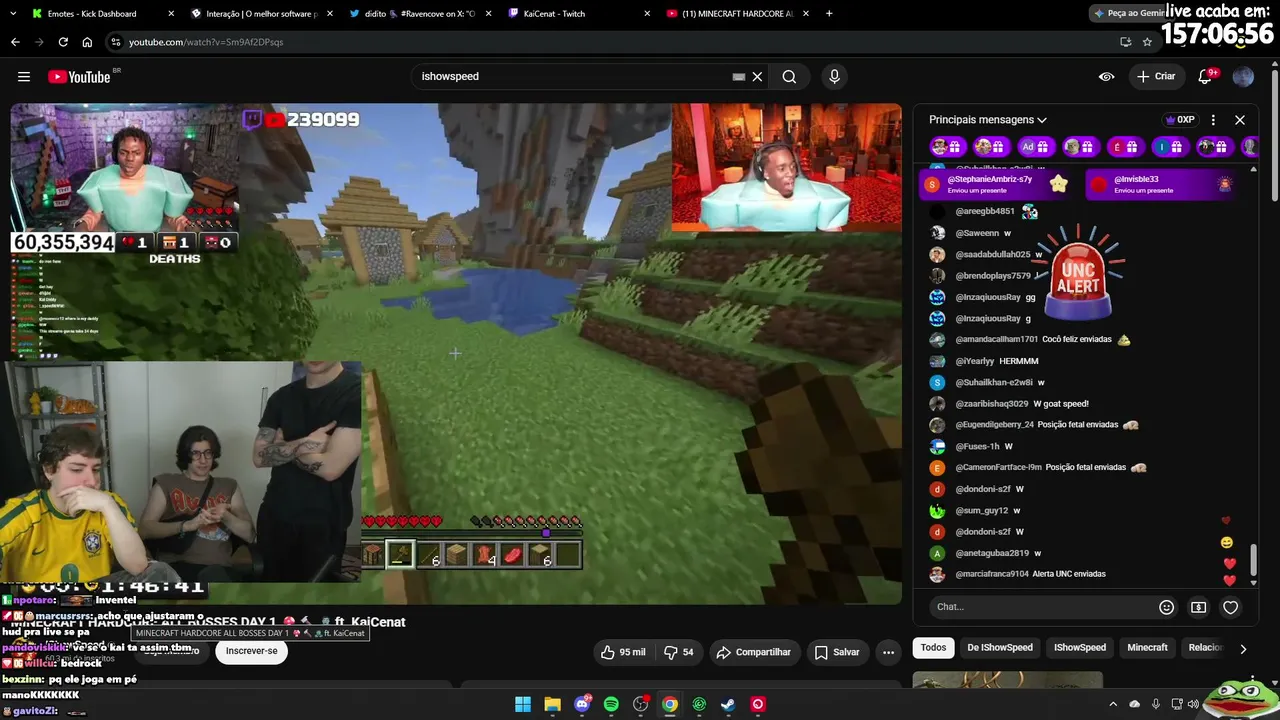Click the Peça ao Gemini button
This screenshot has height=720, width=1280.
pyautogui.click(x=1128, y=14)
